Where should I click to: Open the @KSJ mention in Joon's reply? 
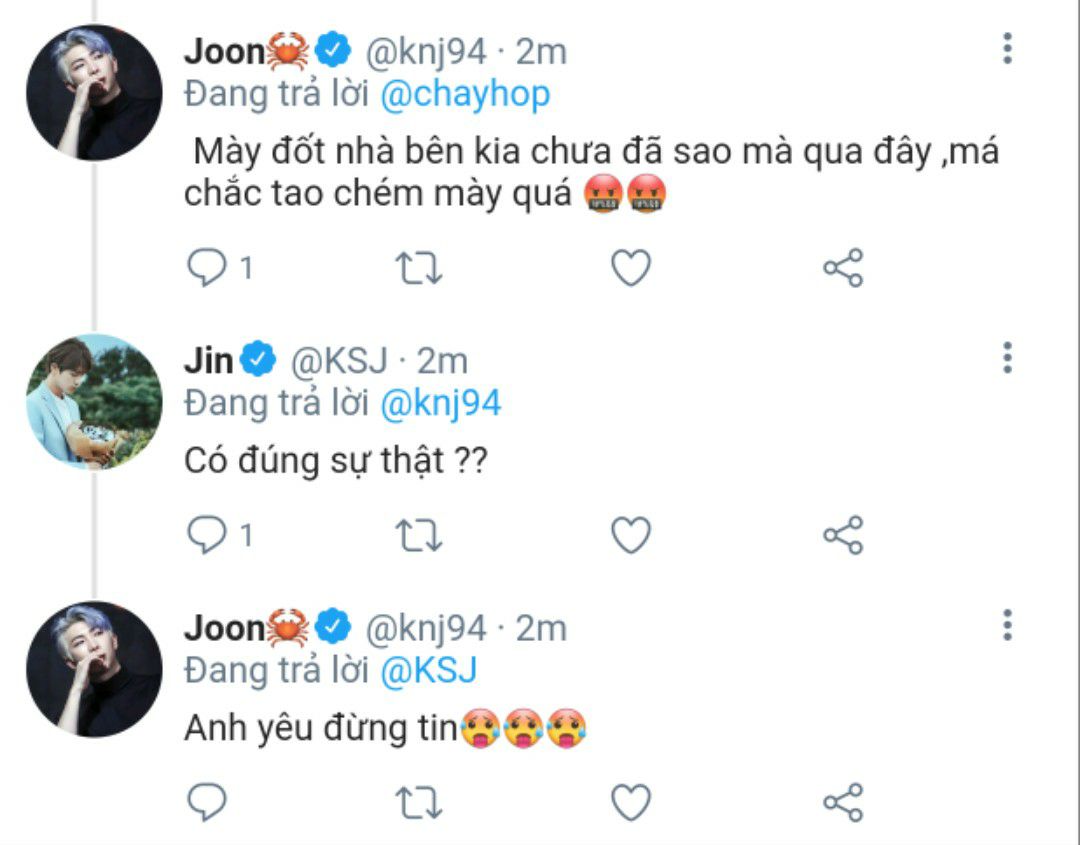pyautogui.click(x=428, y=671)
